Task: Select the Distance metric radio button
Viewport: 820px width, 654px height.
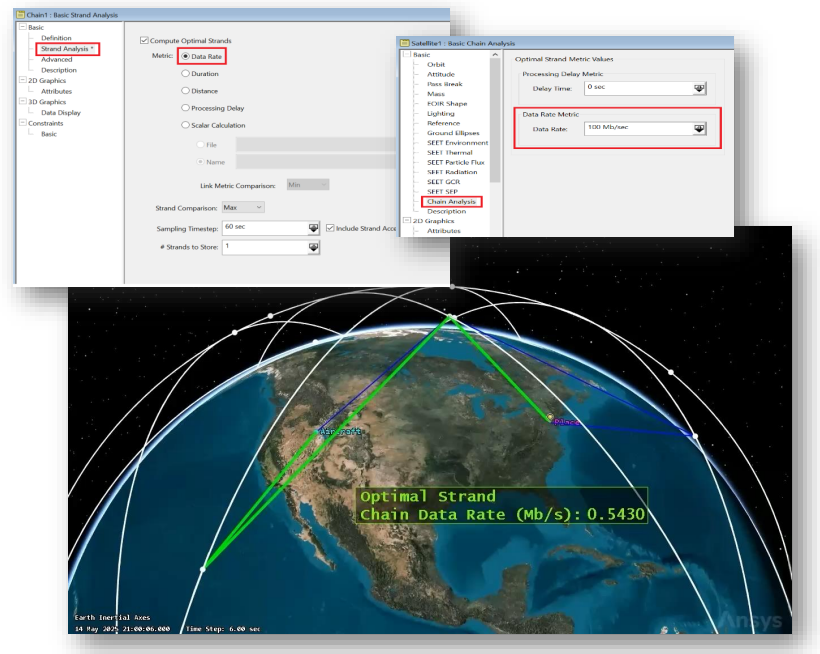Action: (x=185, y=90)
